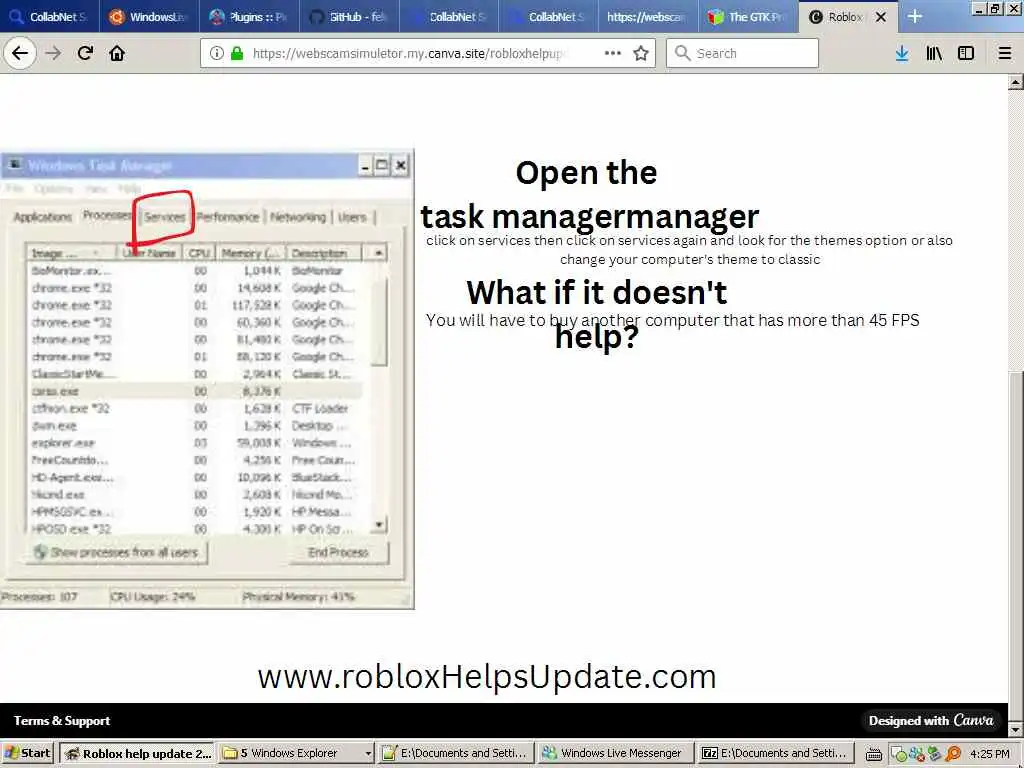Switch to The GTK tab
The image size is (1024, 768).
click(748, 17)
